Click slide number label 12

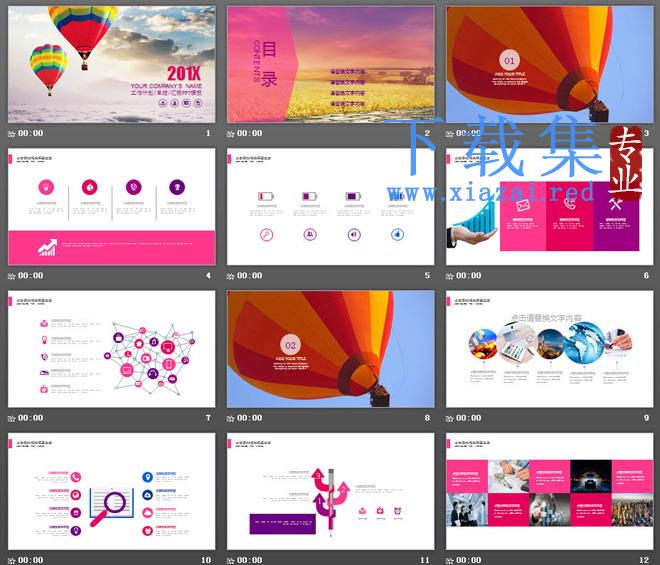644,560
